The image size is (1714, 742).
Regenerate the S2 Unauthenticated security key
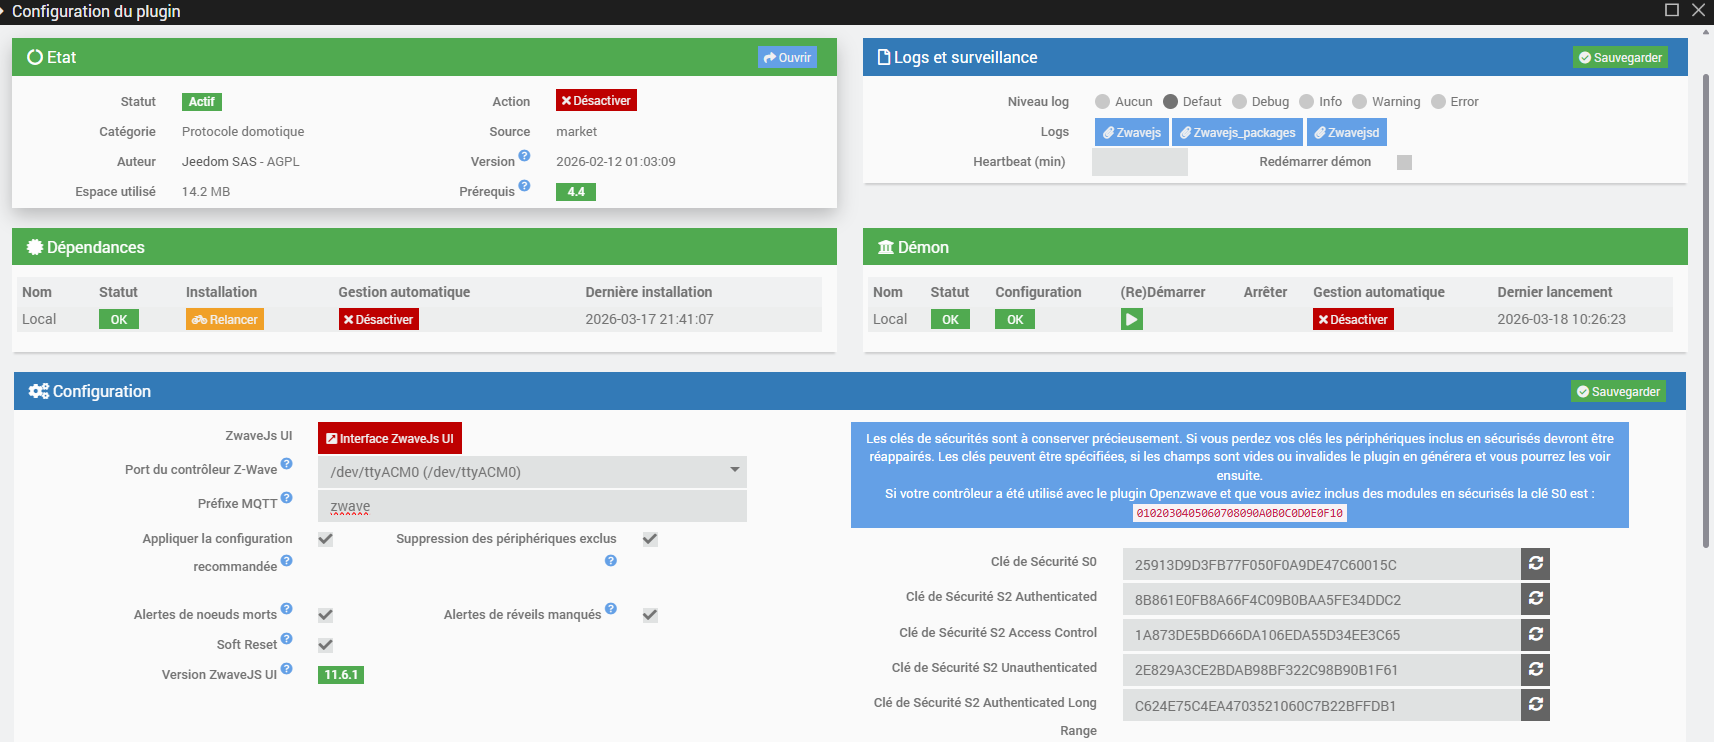click(x=1535, y=669)
